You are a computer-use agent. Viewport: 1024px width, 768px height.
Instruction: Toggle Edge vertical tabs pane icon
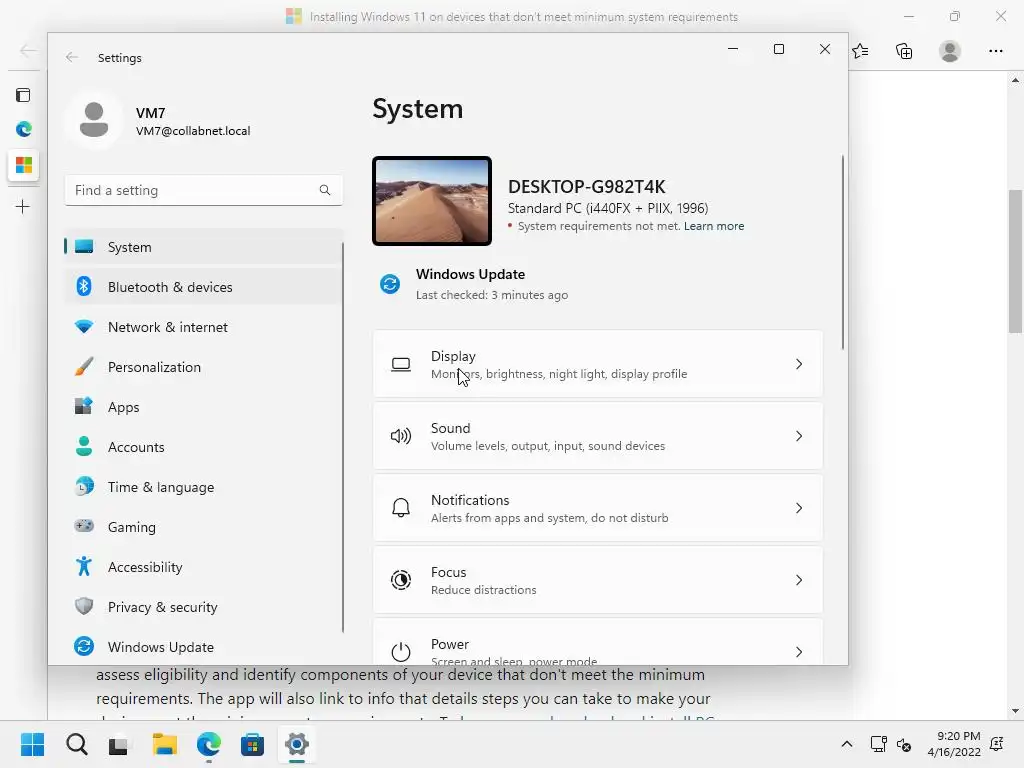tap(23, 95)
